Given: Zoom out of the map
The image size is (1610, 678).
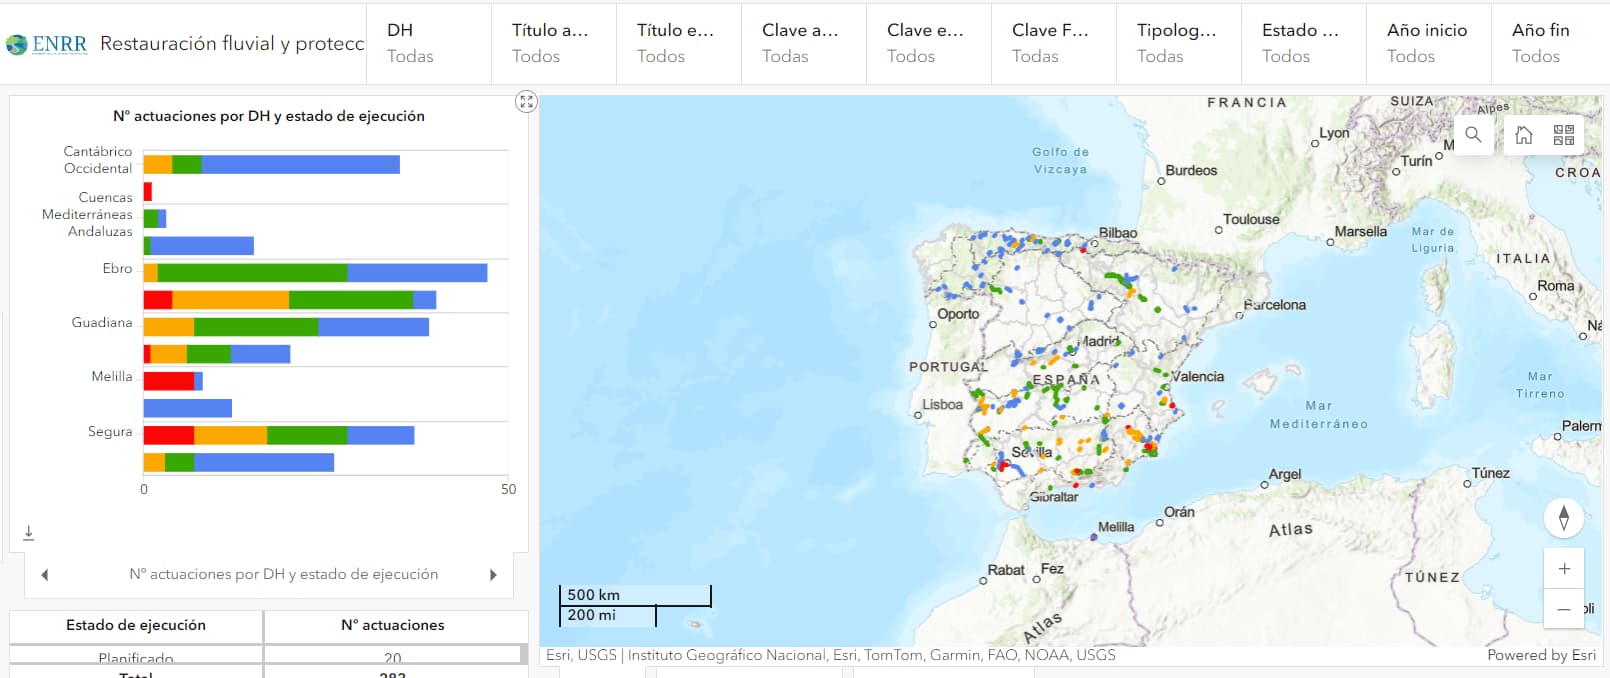Looking at the screenshot, I should (1563, 609).
